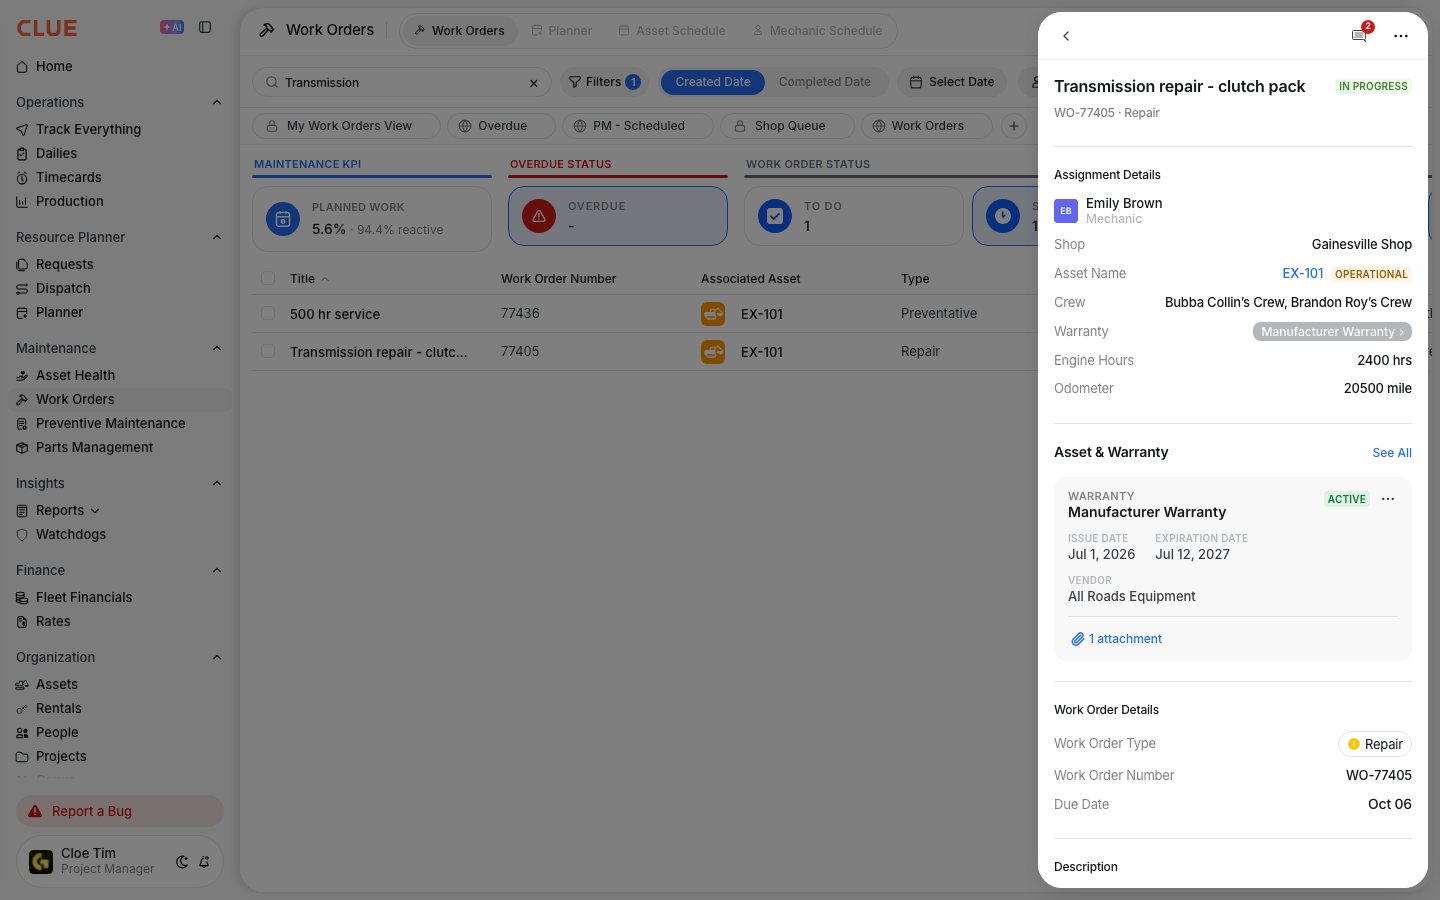Select the header checkbox for all rows
Image resolution: width=1440 pixels, height=900 pixels.
coord(268,279)
